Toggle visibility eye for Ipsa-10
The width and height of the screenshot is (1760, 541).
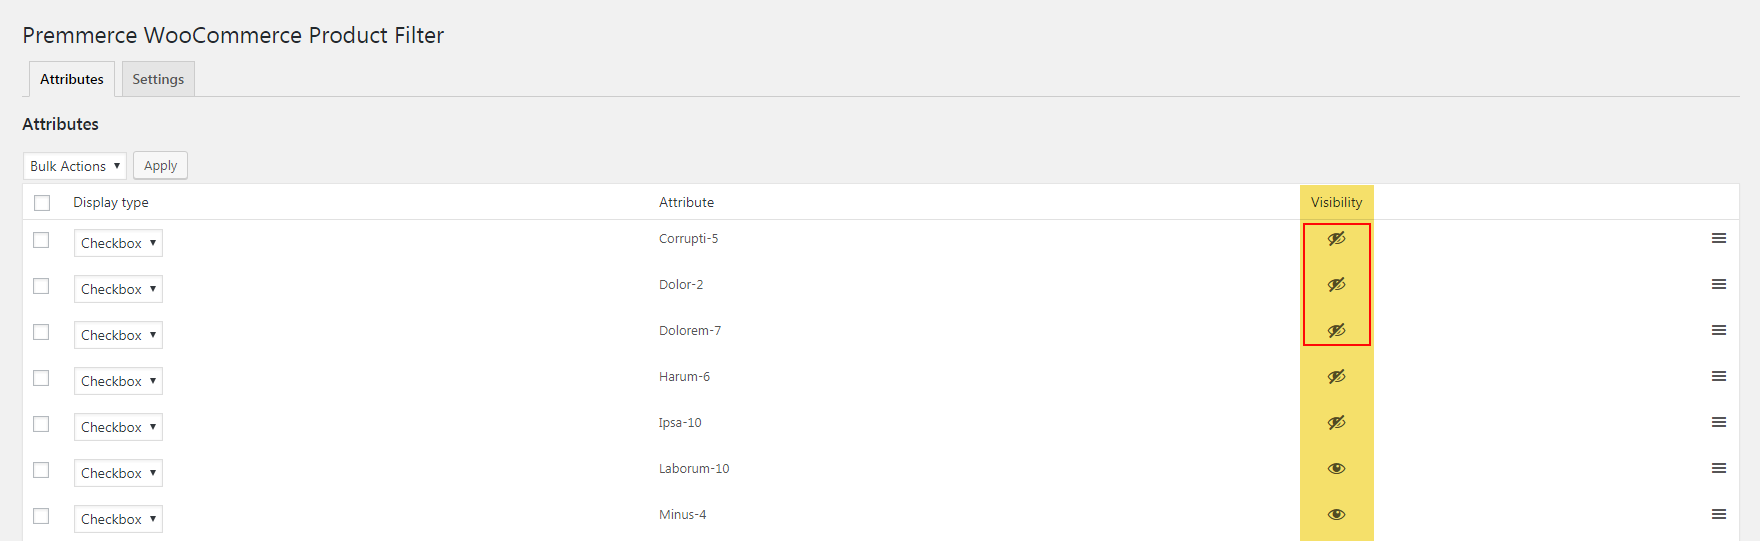click(x=1336, y=423)
